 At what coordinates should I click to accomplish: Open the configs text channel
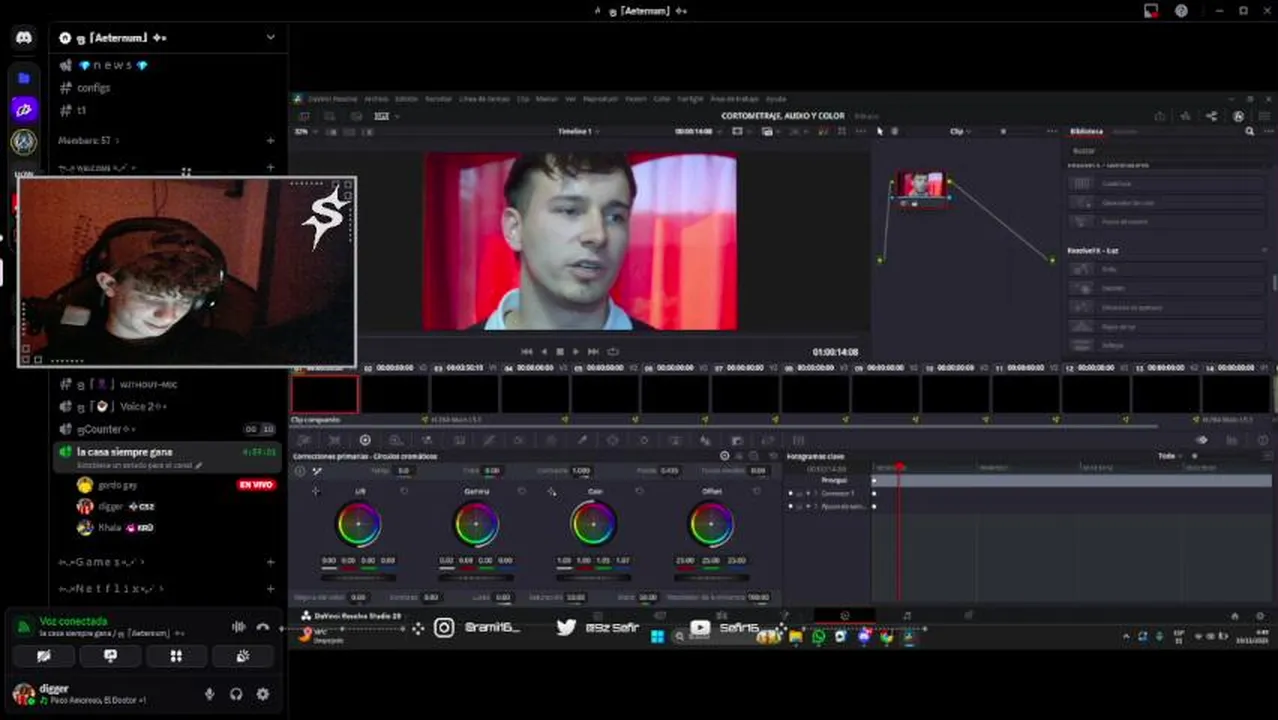[x=93, y=88]
